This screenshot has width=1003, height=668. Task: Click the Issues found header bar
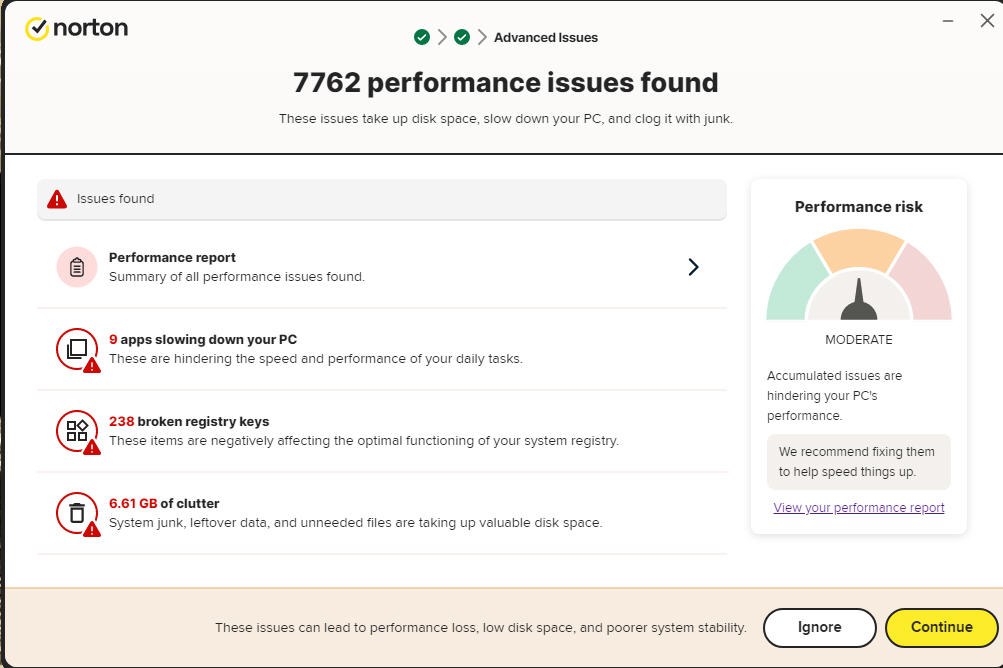pos(382,199)
